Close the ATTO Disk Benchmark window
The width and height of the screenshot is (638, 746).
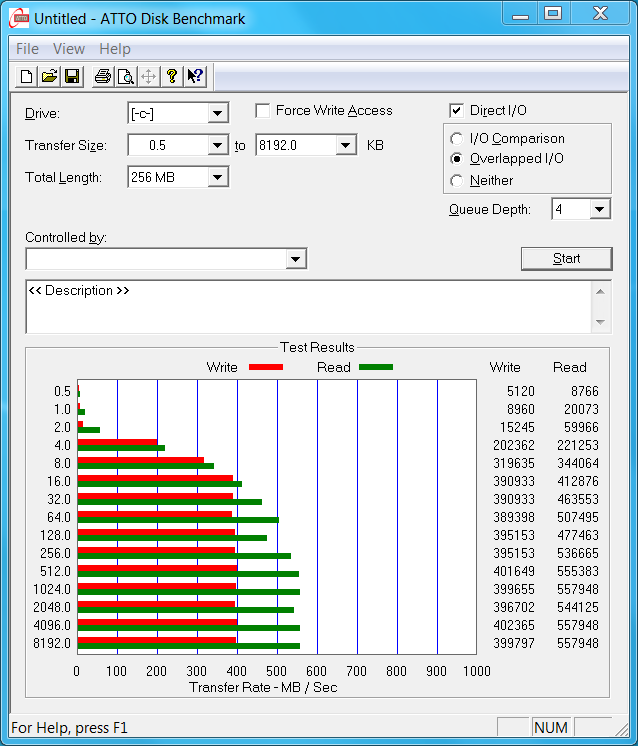tap(600, 14)
